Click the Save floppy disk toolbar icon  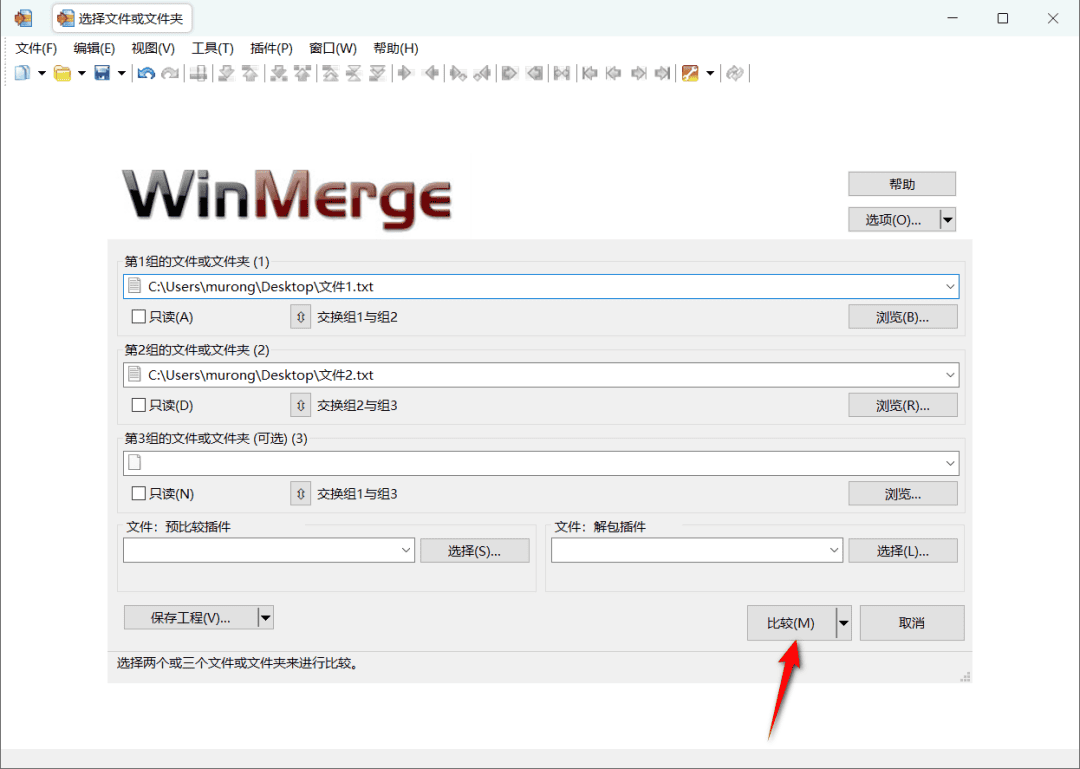102,72
